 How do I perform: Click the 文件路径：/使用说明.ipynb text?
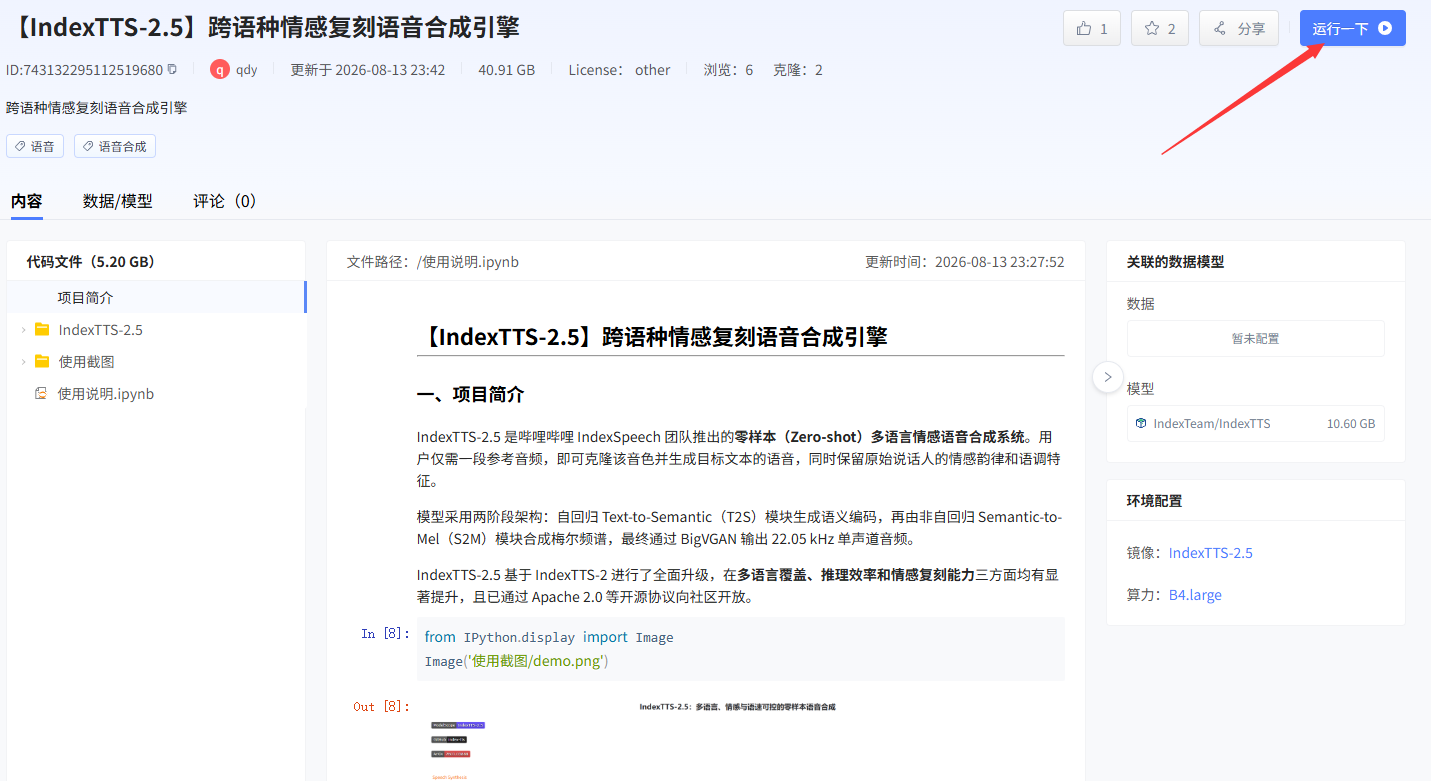(x=433, y=262)
